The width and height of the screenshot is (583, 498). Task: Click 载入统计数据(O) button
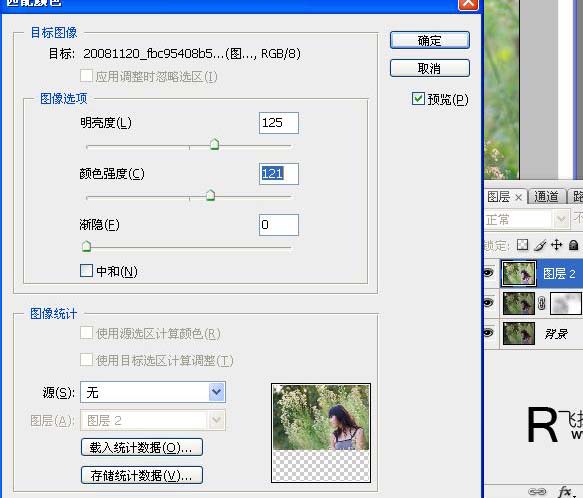click(142, 447)
